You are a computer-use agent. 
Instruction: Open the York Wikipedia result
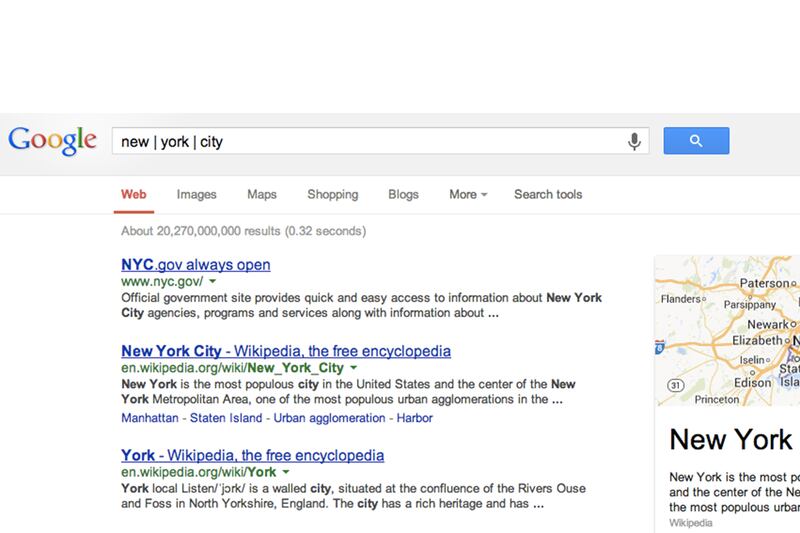pyautogui.click(x=252, y=455)
